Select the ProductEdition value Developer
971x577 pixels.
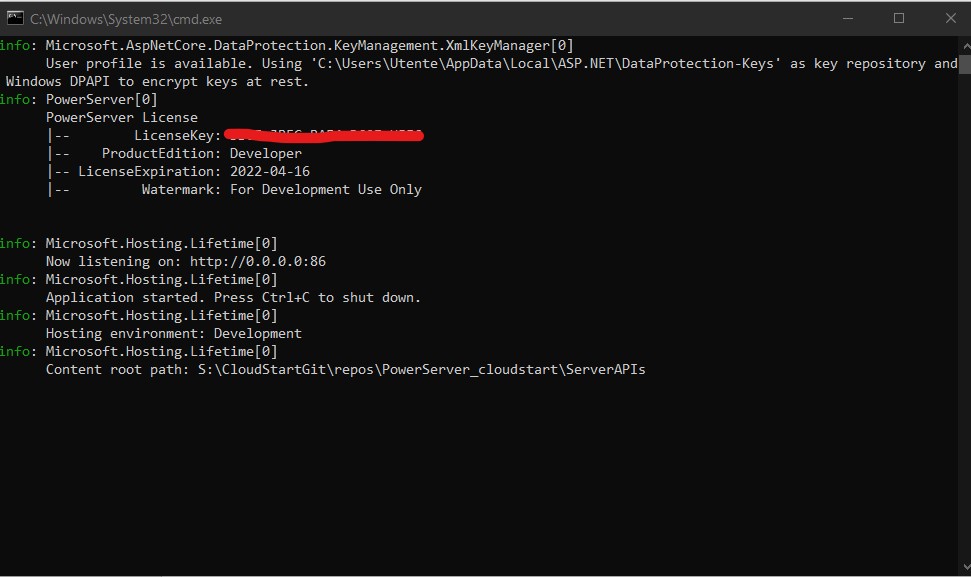tap(265, 154)
